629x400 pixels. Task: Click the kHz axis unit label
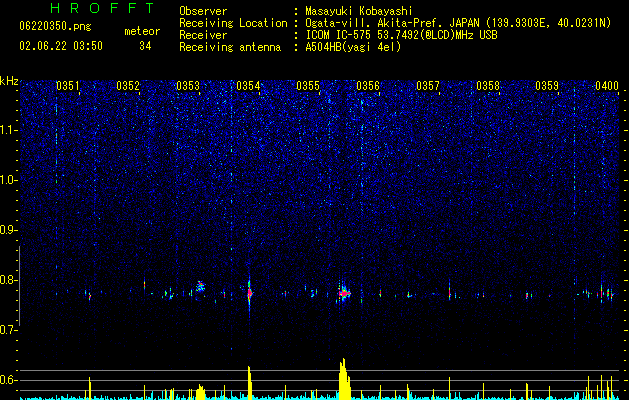[x=9, y=81]
